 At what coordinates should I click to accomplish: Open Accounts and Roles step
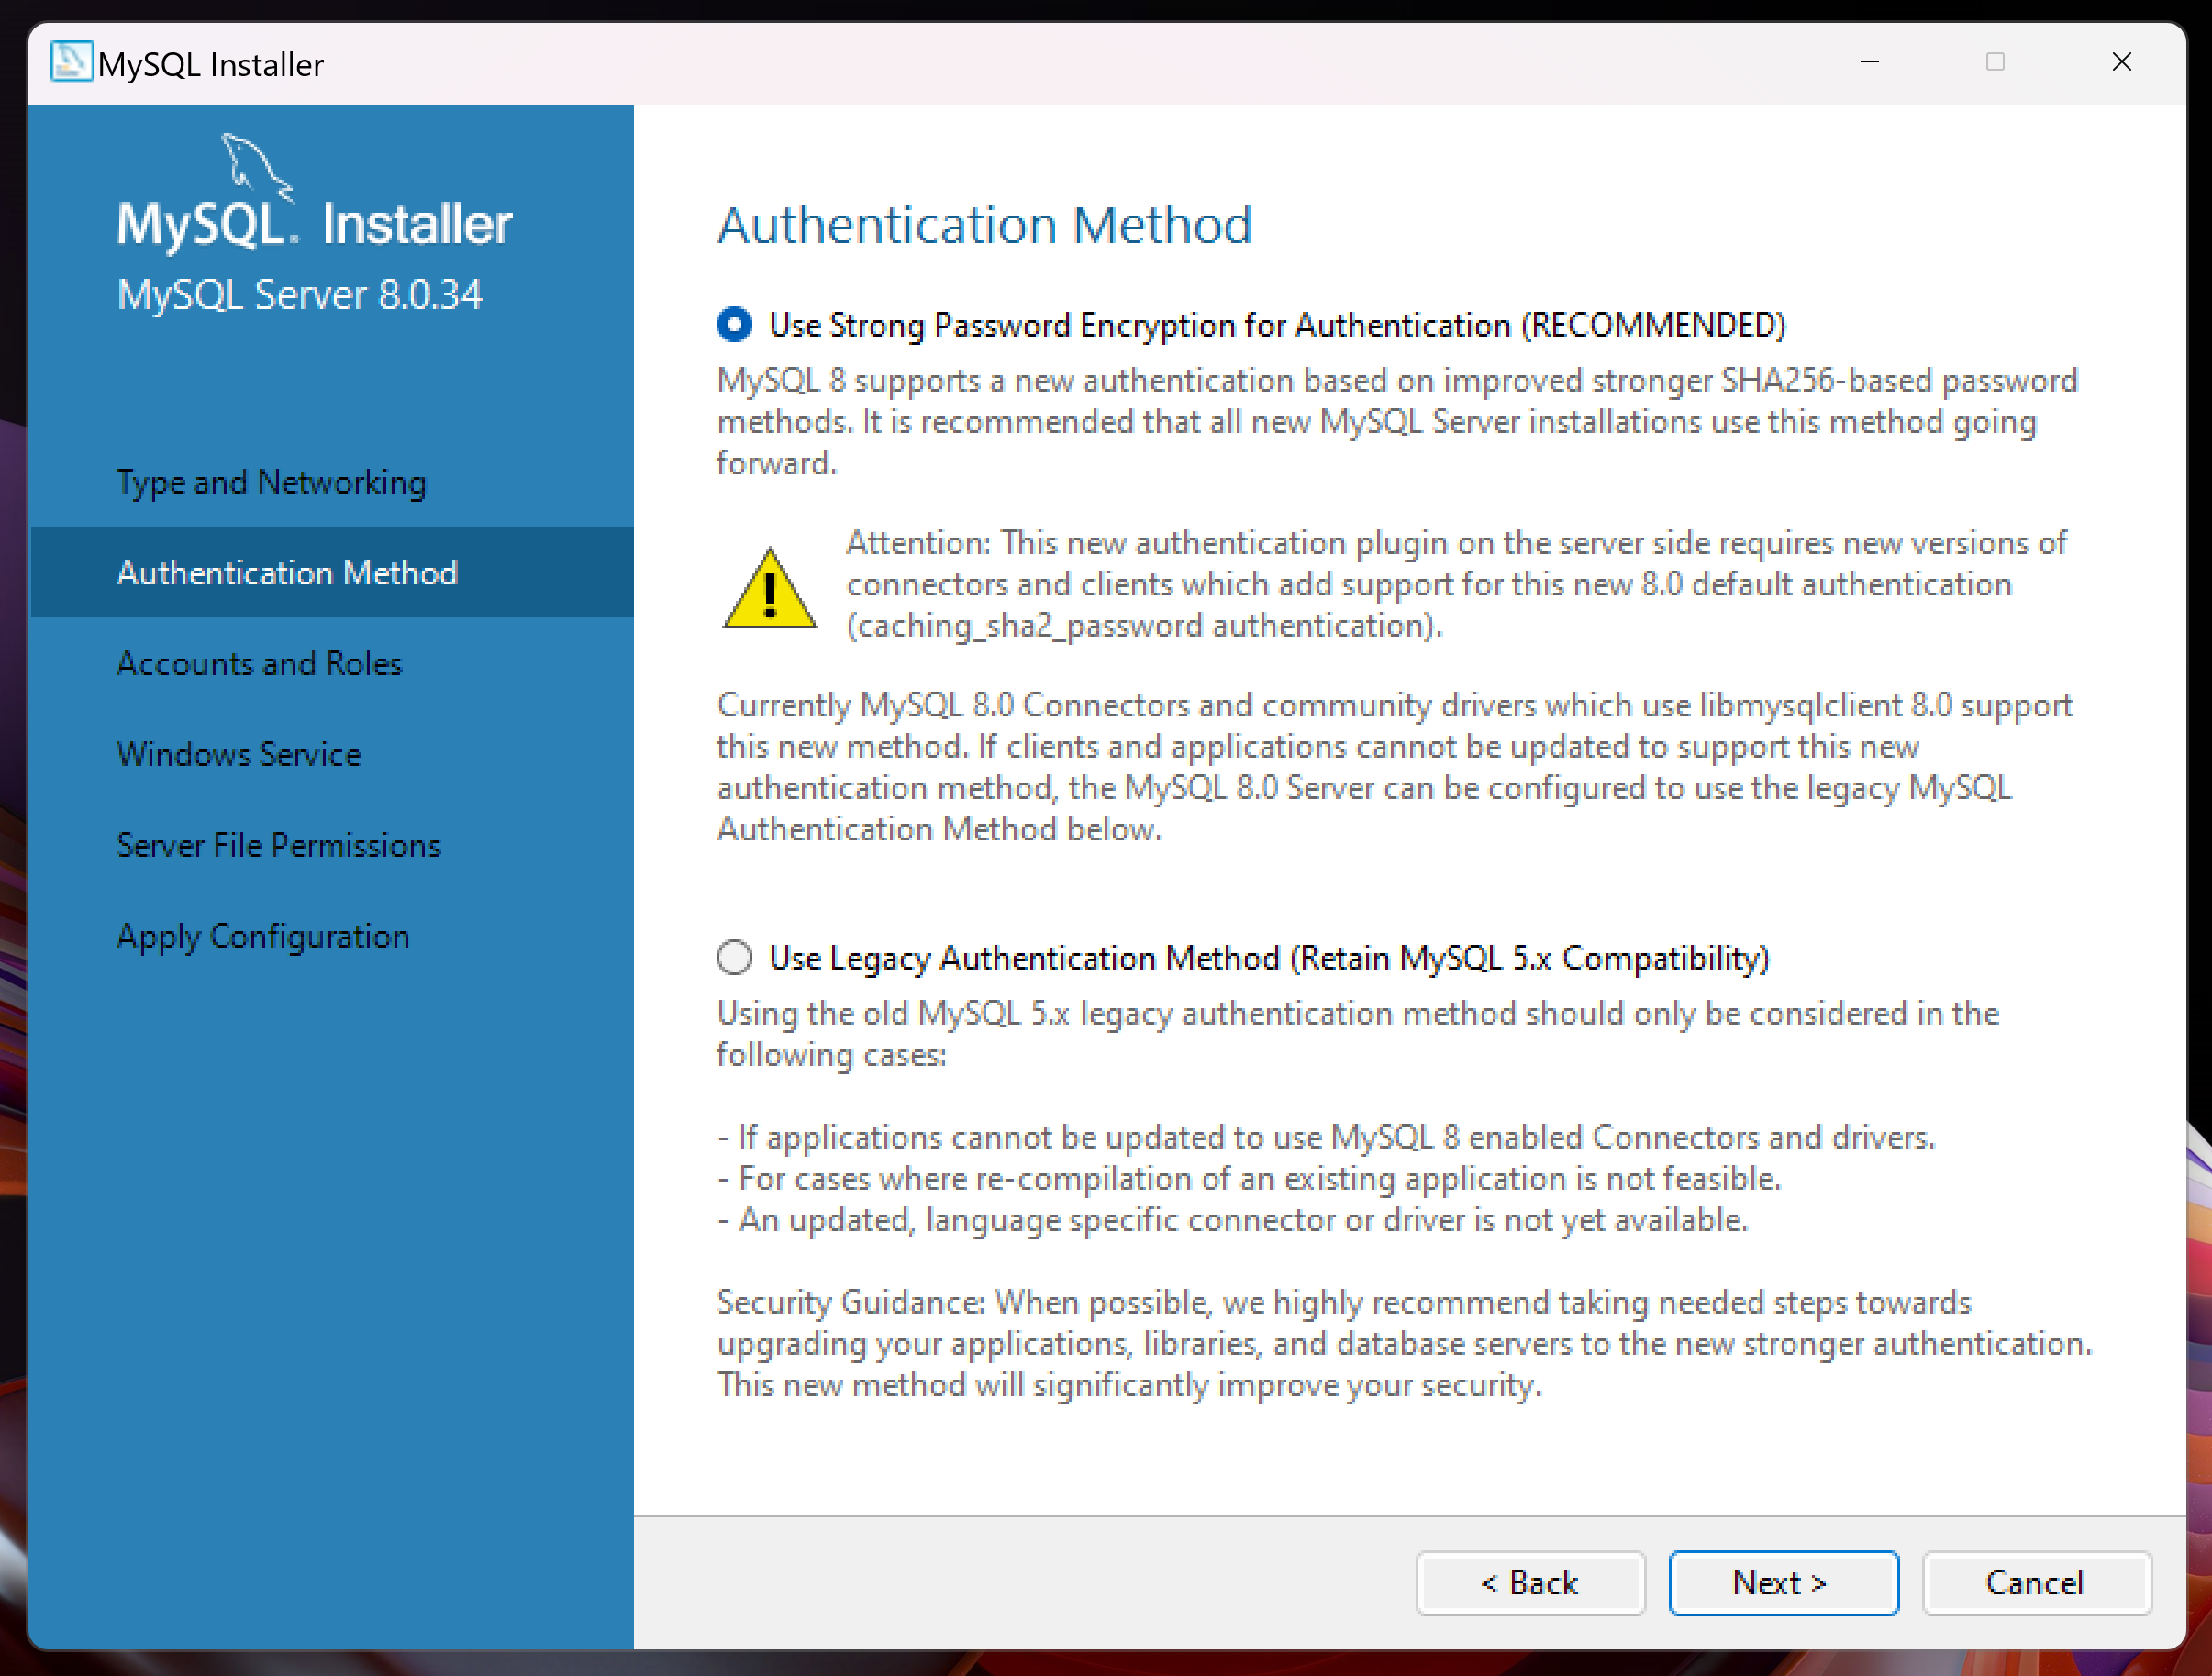259,663
